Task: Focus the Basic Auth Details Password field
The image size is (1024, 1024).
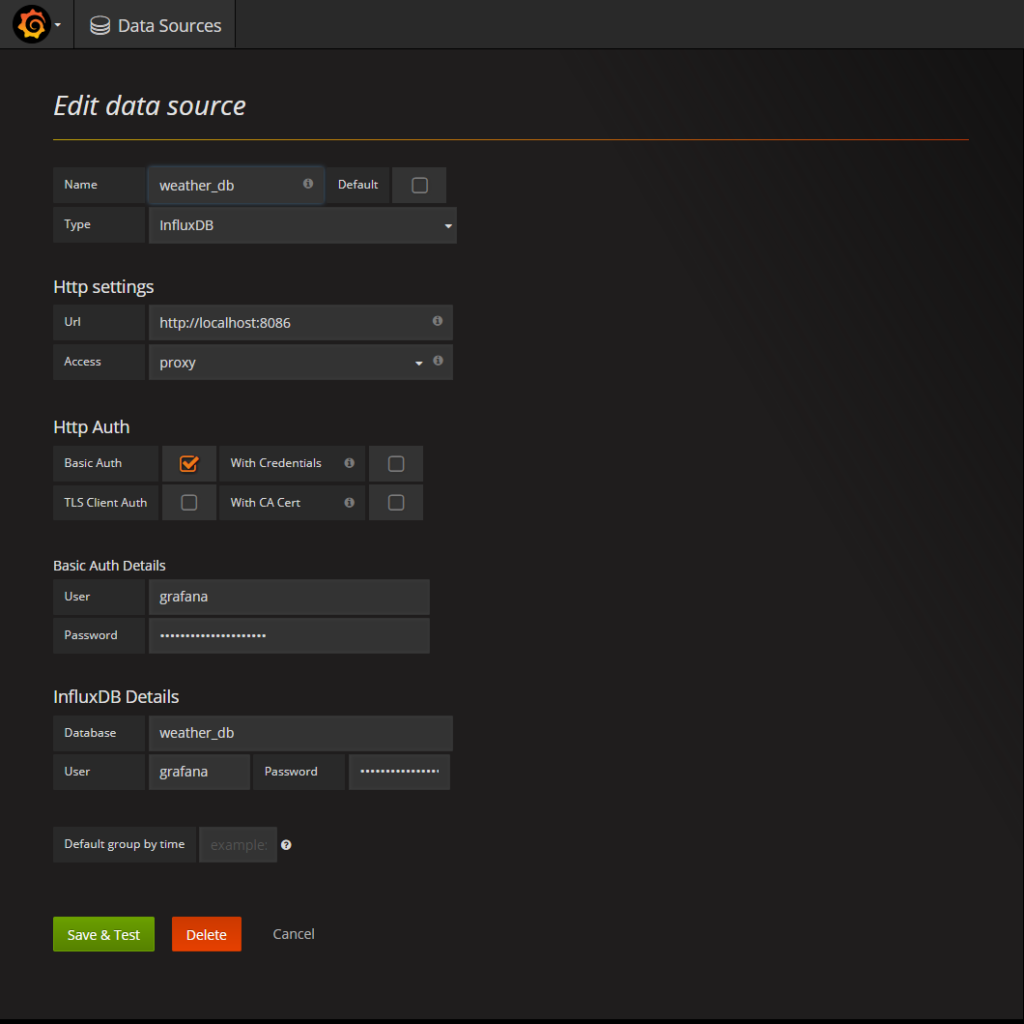Action: click(289, 635)
